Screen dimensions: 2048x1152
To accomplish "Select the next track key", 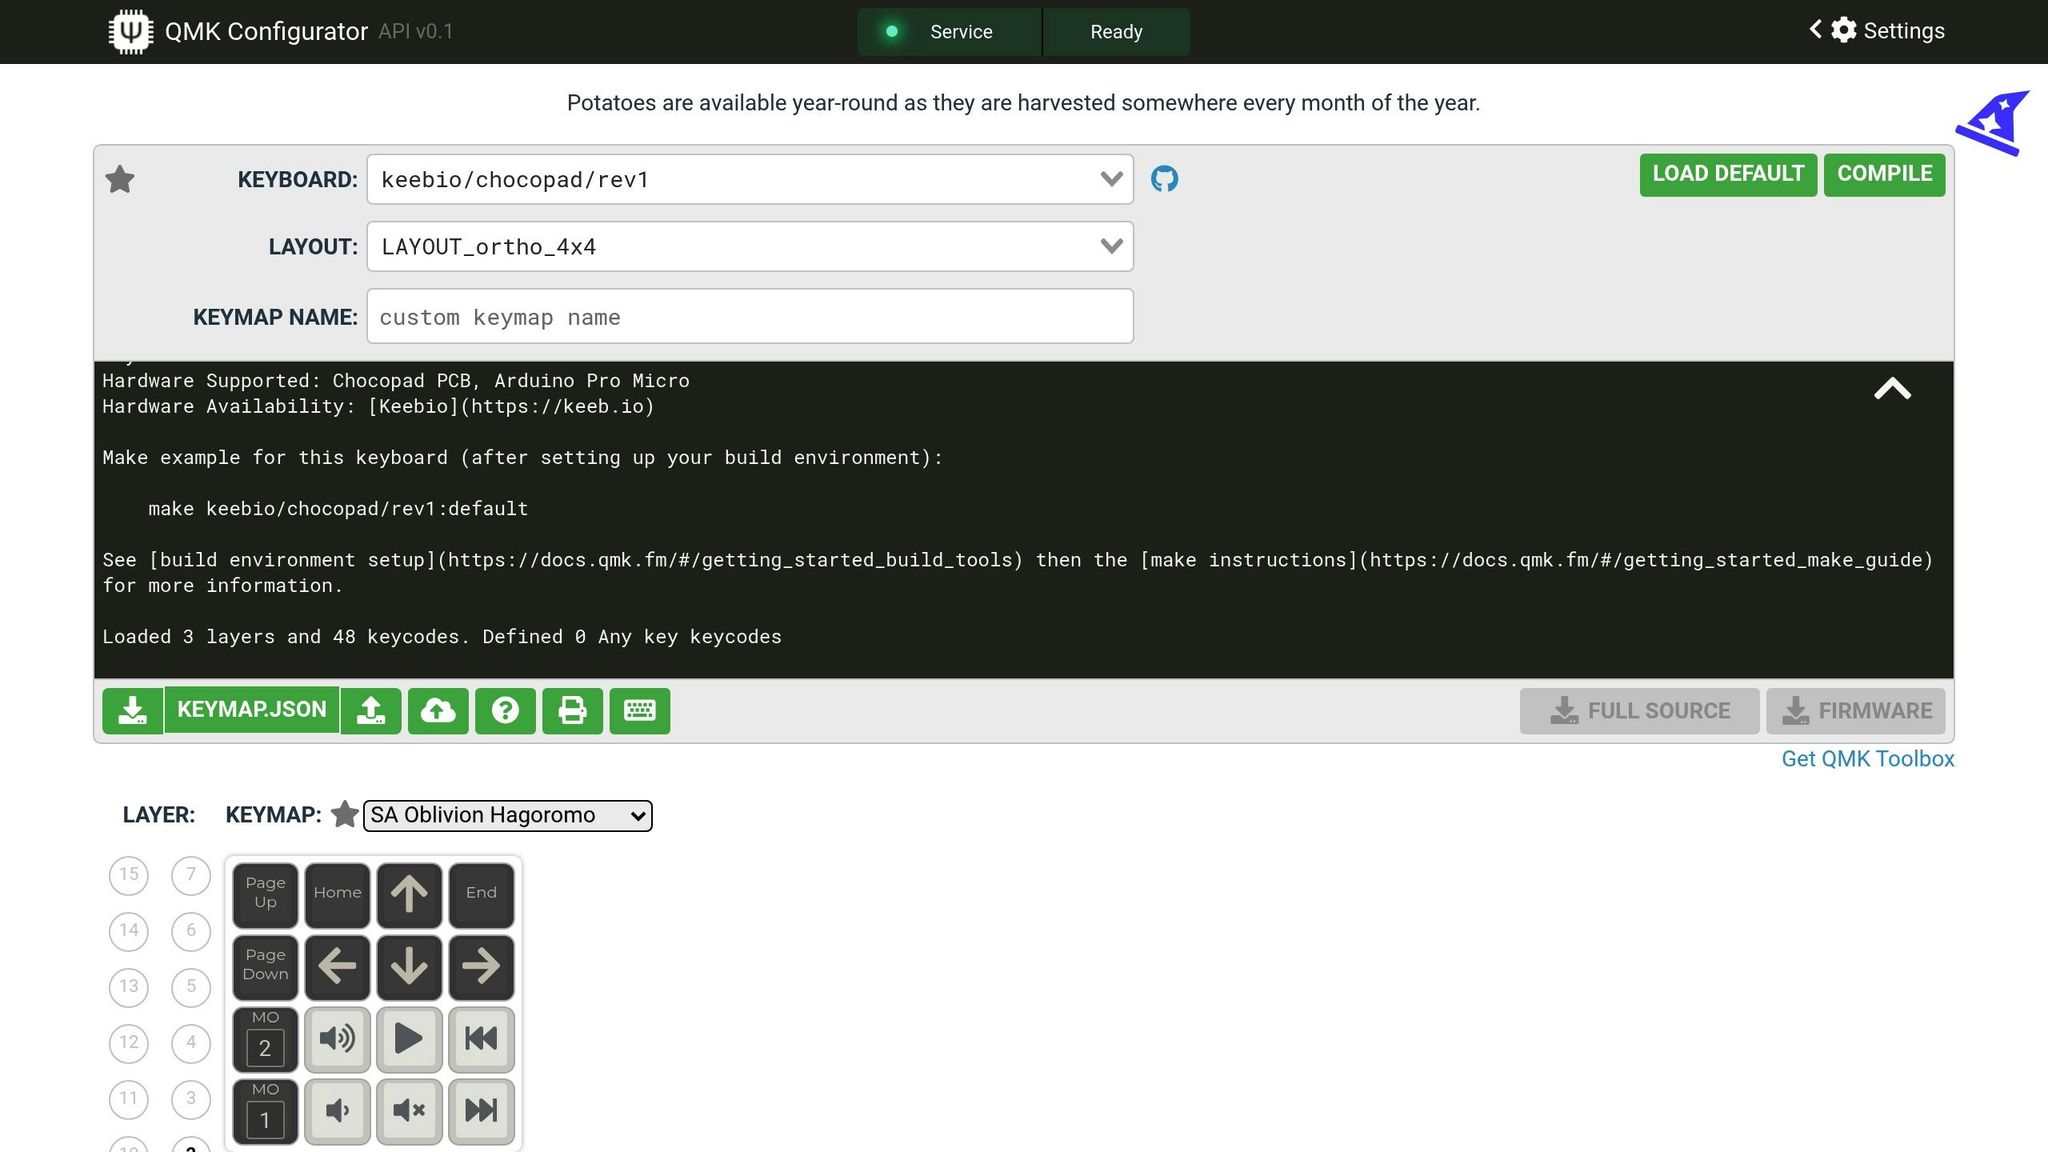I will (481, 1110).
